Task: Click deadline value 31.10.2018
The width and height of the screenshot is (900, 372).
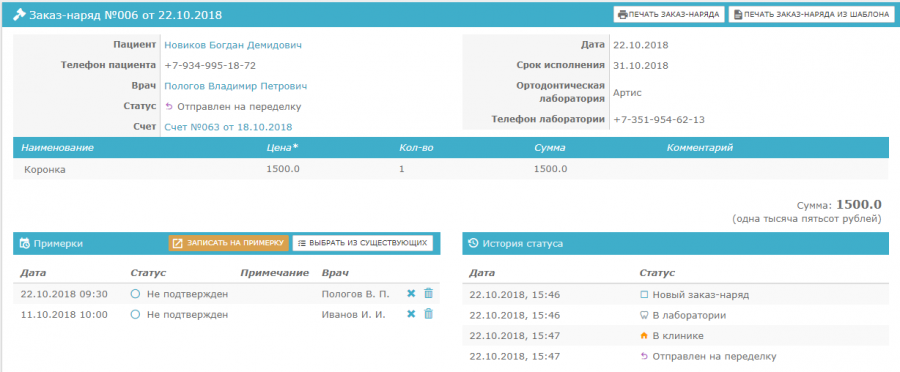Action: pos(641,65)
